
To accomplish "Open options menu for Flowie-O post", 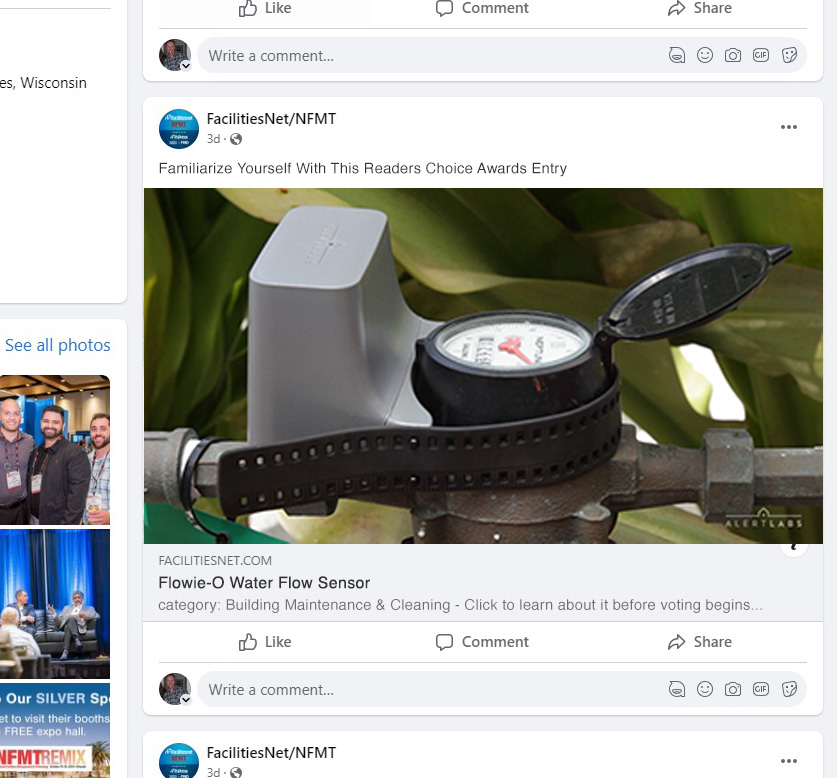I will point(788,127).
